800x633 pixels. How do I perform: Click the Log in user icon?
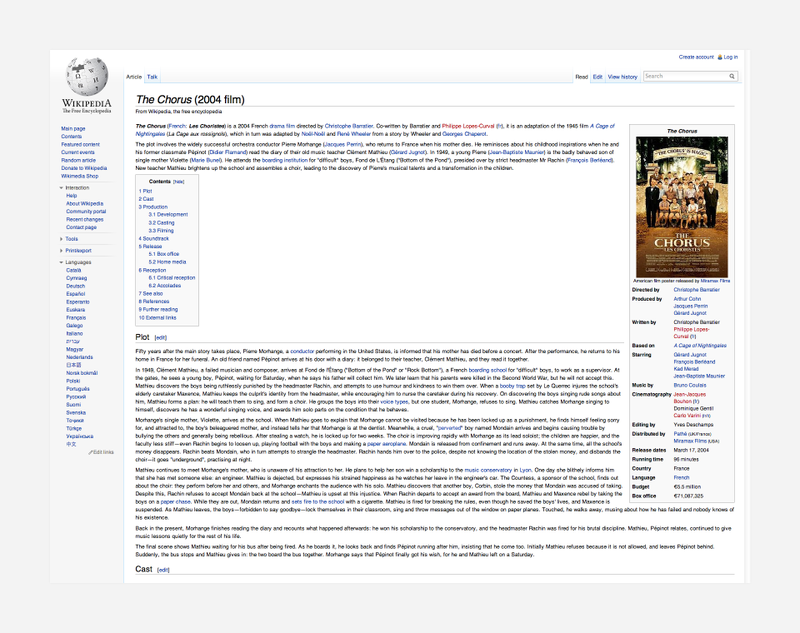(x=720, y=57)
